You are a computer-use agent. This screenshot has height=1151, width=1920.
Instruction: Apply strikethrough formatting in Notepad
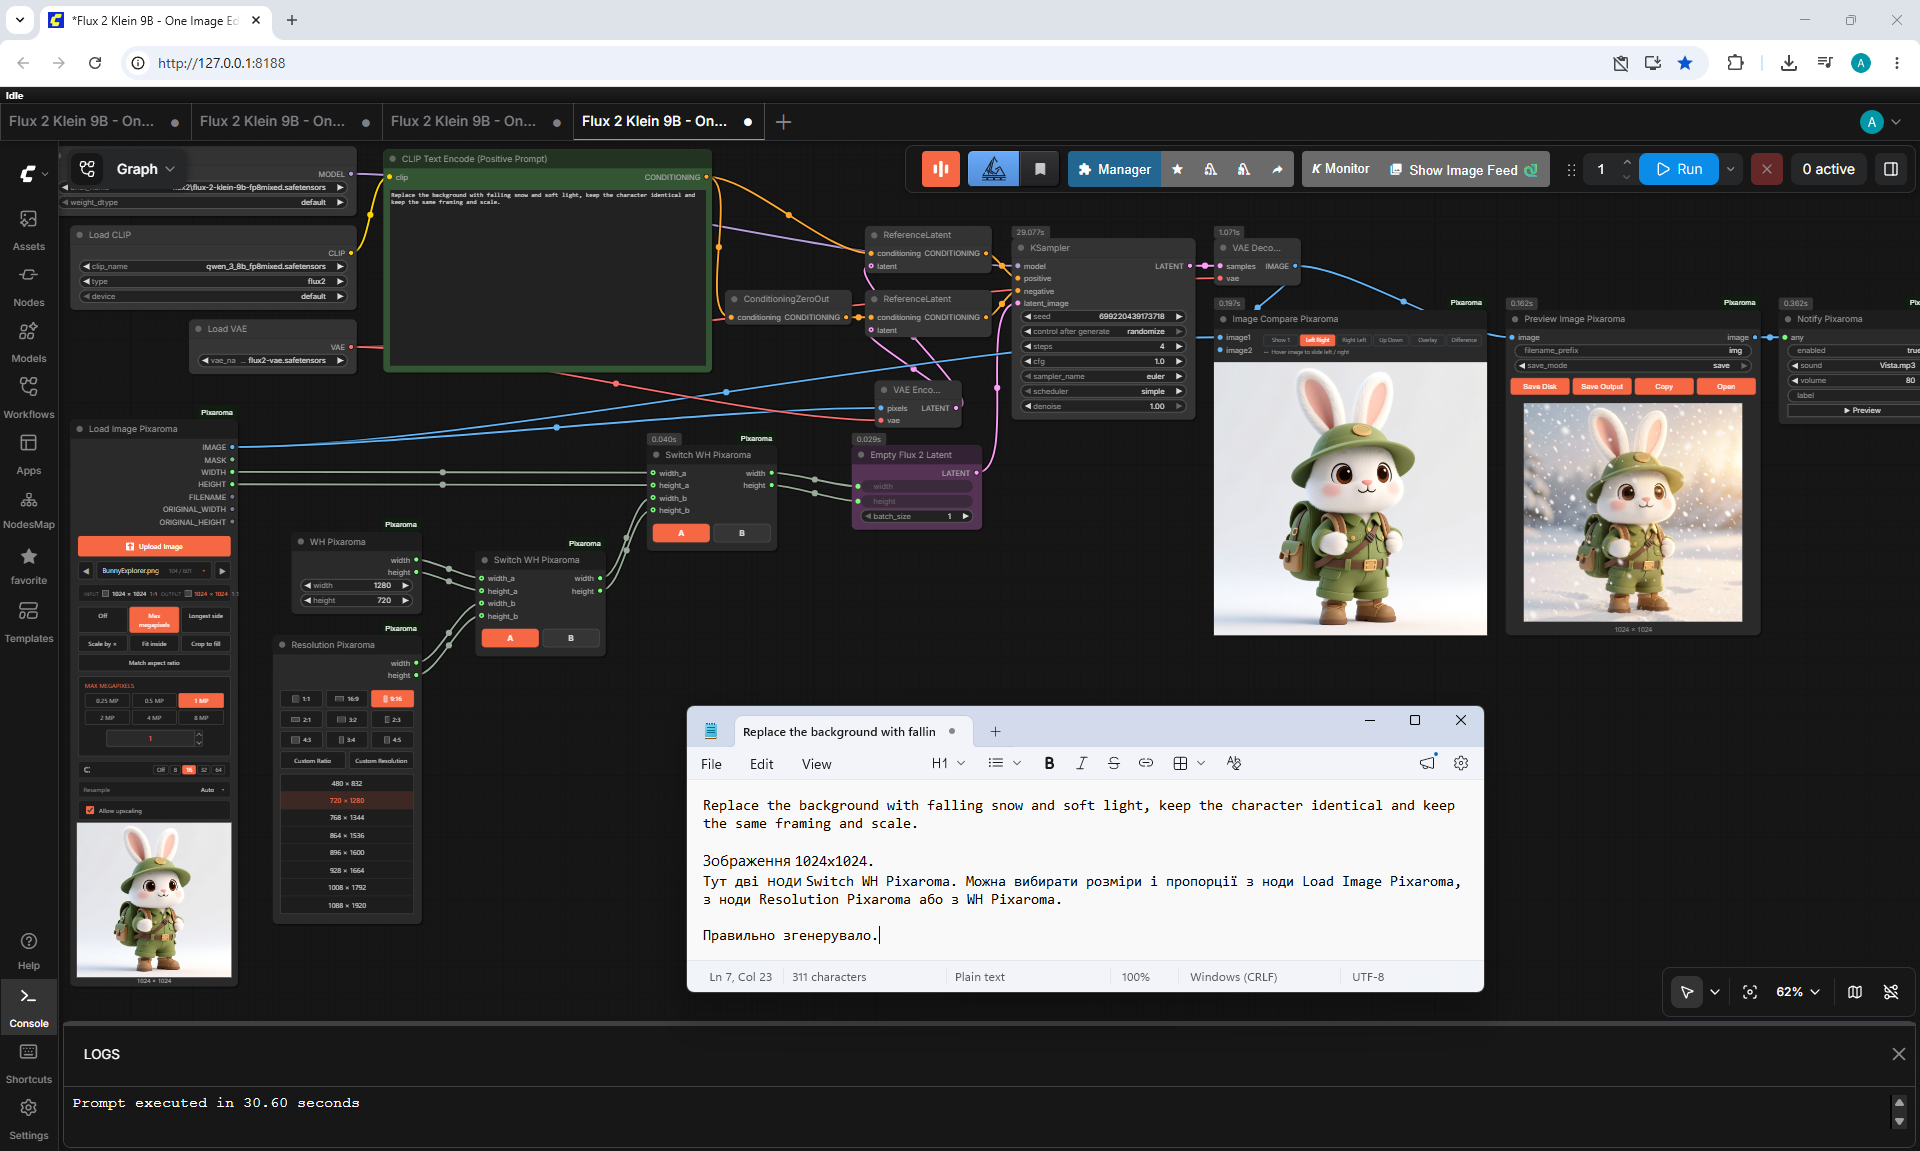tap(1114, 763)
